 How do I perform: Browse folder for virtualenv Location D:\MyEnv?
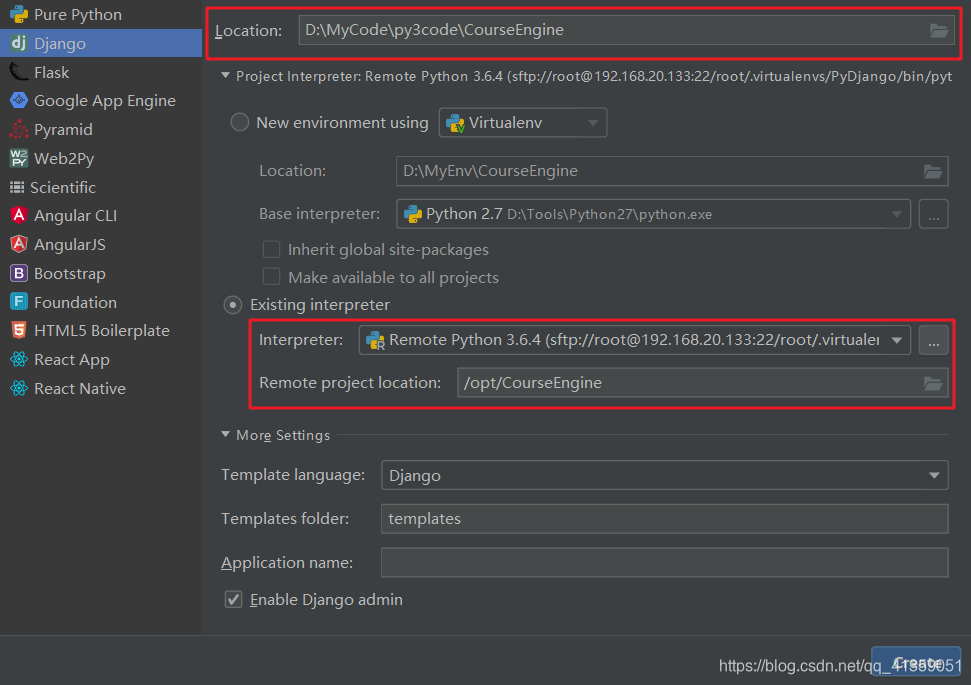click(933, 172)
